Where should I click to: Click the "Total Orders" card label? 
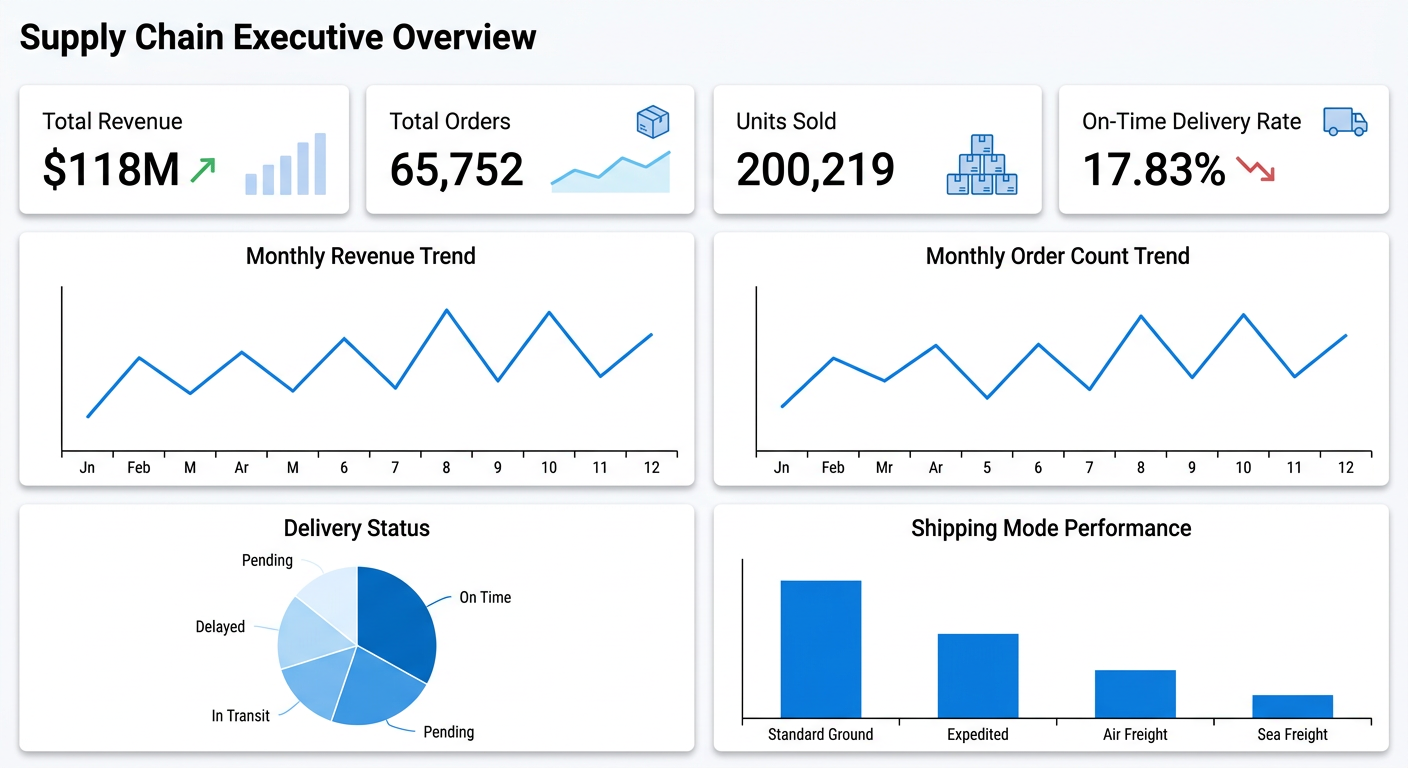click(450, 122)
